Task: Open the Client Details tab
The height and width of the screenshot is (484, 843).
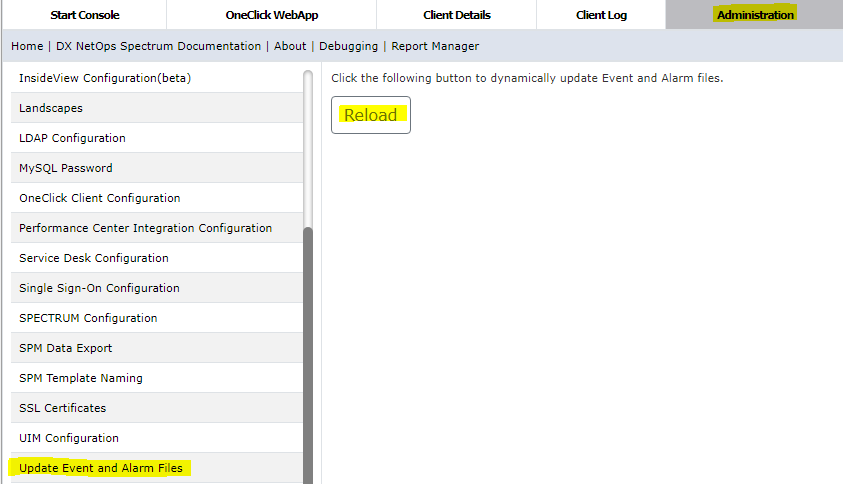Action: 456,15
